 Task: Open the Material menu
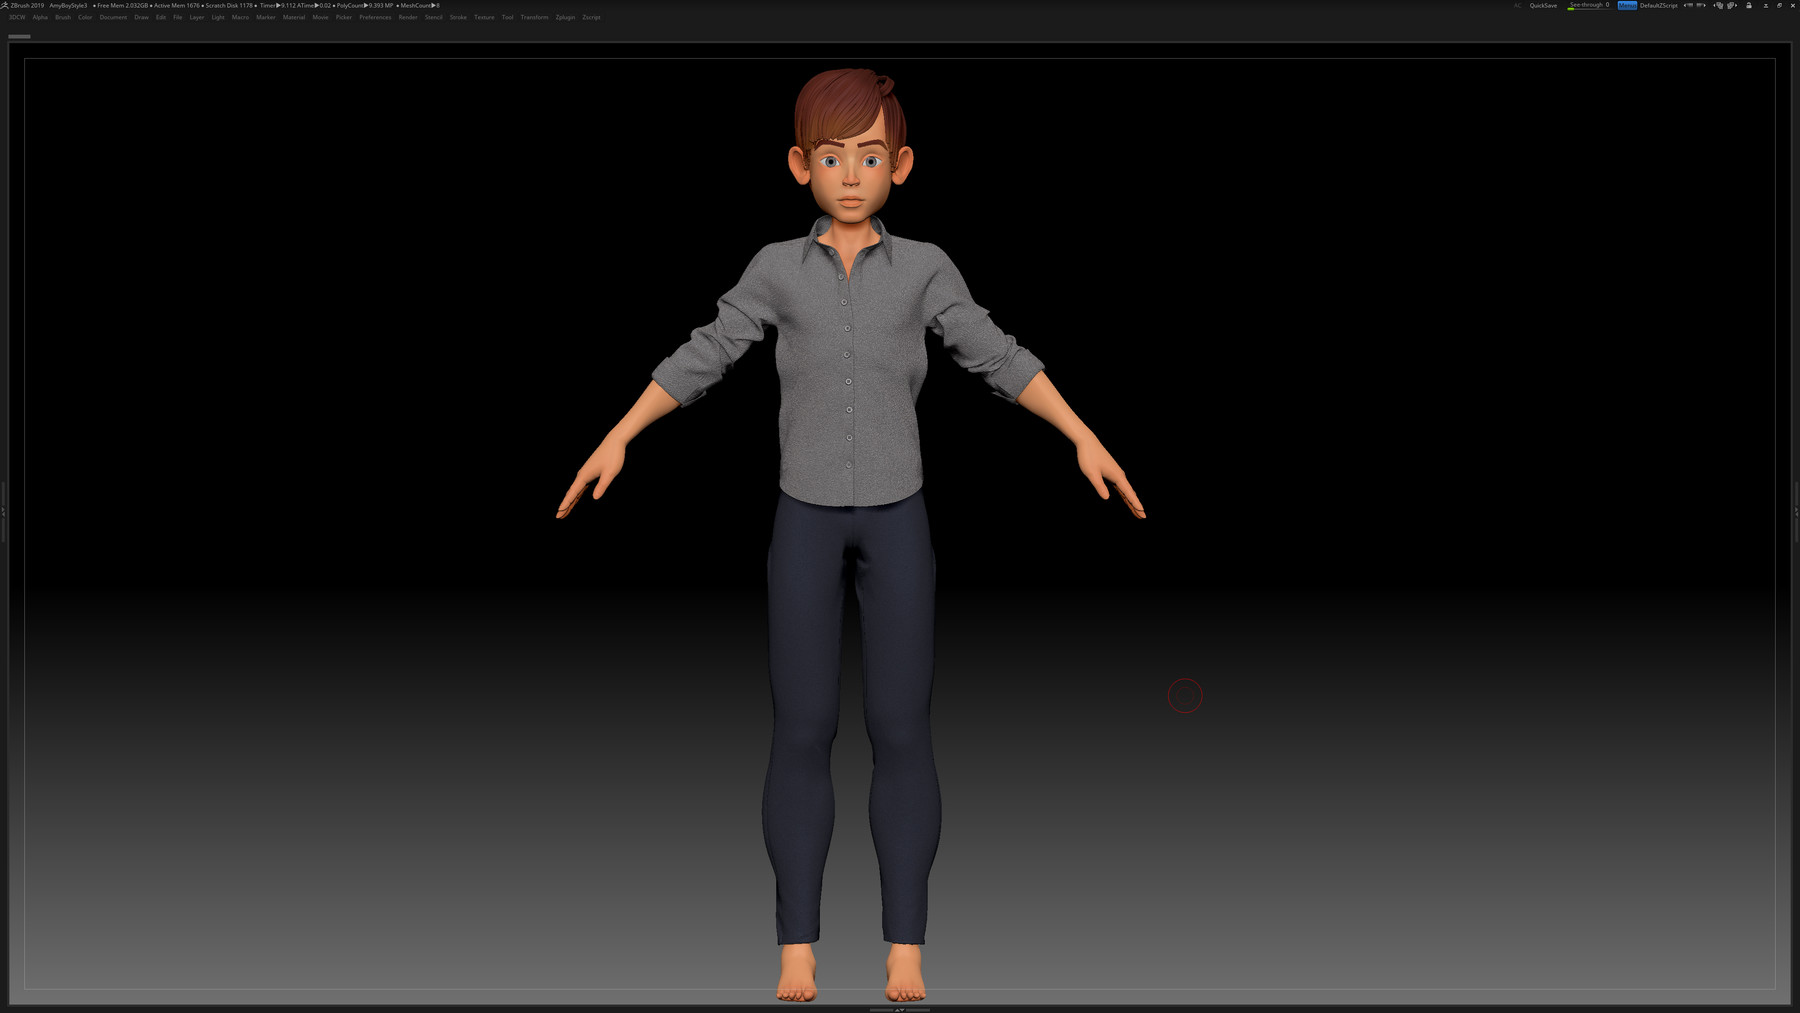point(294,17)
